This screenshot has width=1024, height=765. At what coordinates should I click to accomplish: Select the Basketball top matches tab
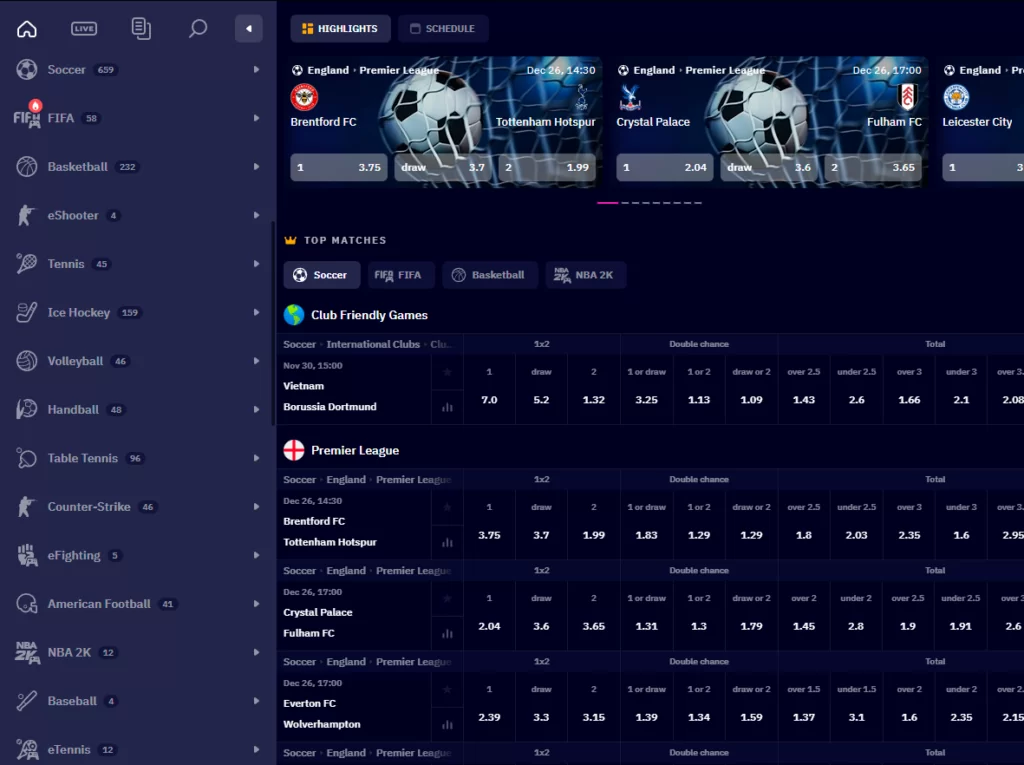coord(490,275)
